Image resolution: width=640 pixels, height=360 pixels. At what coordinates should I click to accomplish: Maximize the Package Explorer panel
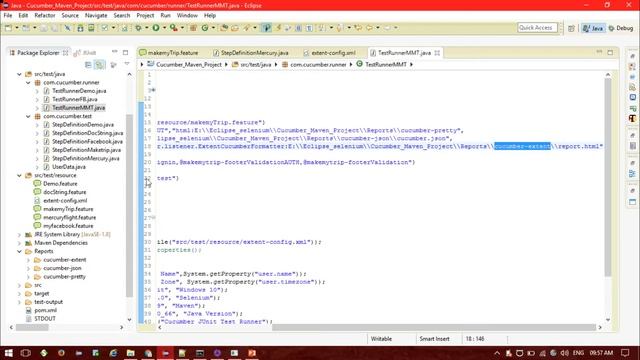125,52
